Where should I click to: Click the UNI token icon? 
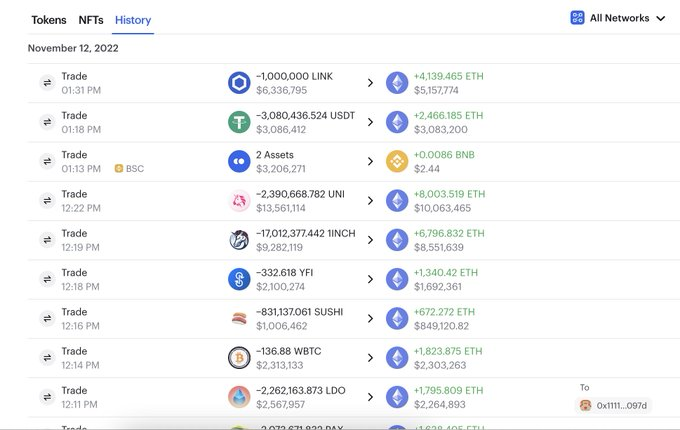(239, 201)
